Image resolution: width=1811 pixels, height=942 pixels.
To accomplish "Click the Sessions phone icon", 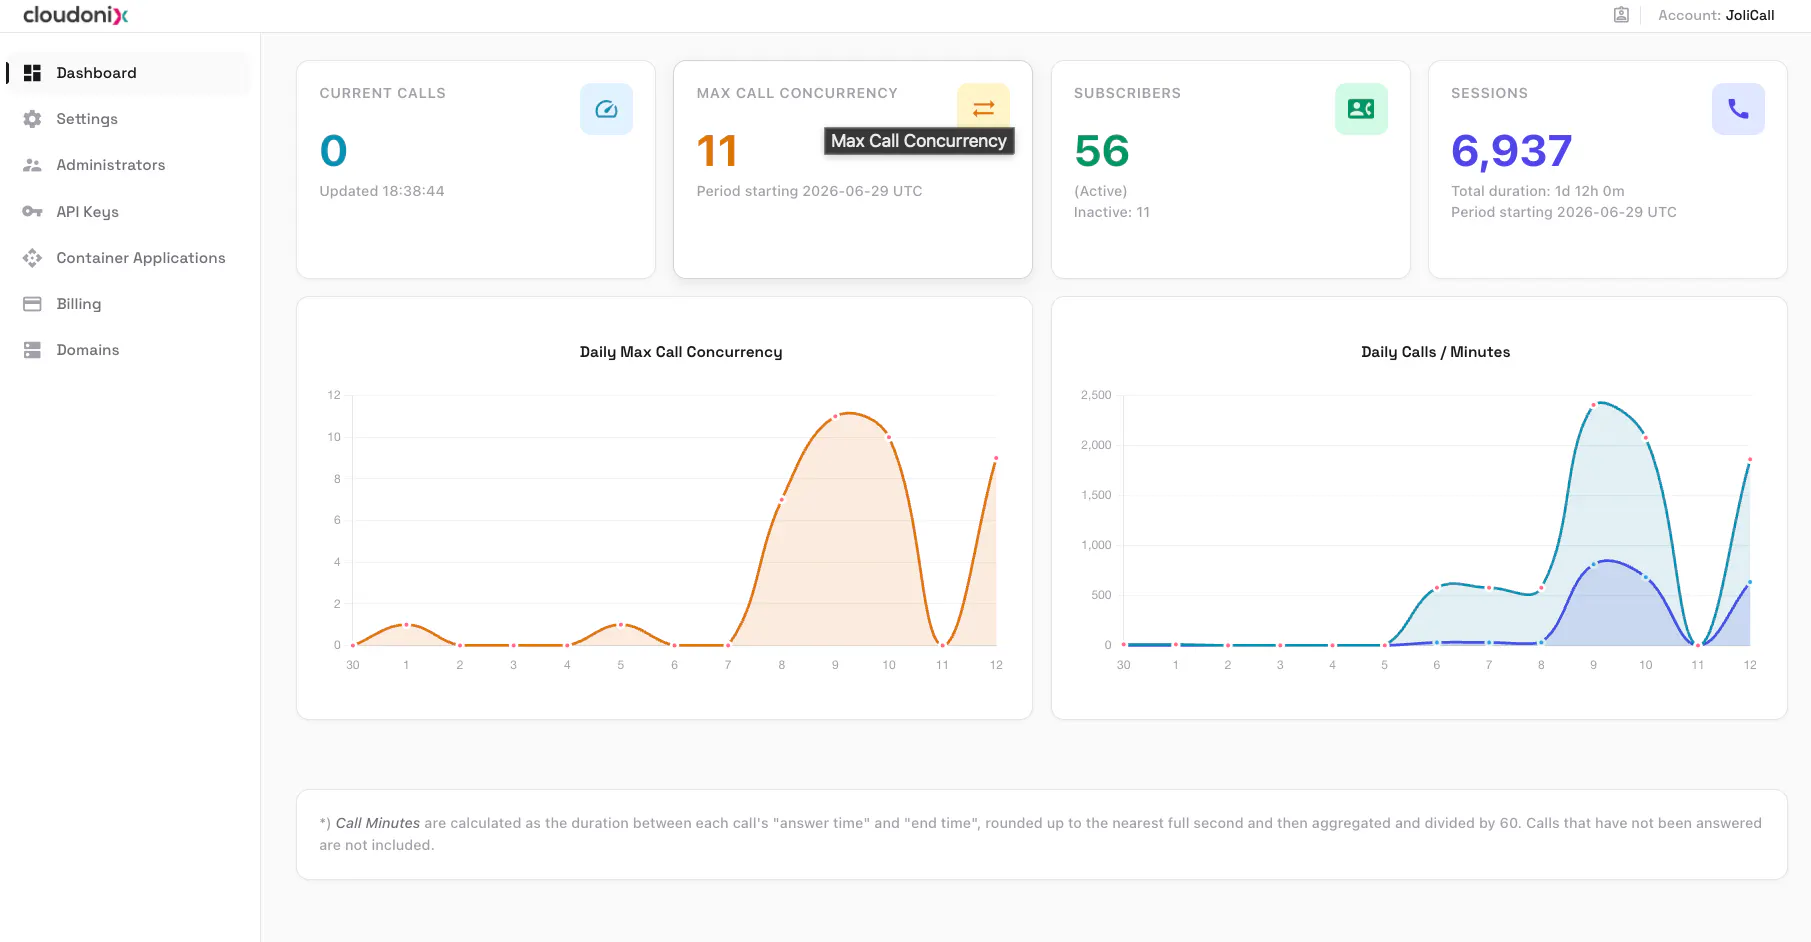I will pos(1738,109).
